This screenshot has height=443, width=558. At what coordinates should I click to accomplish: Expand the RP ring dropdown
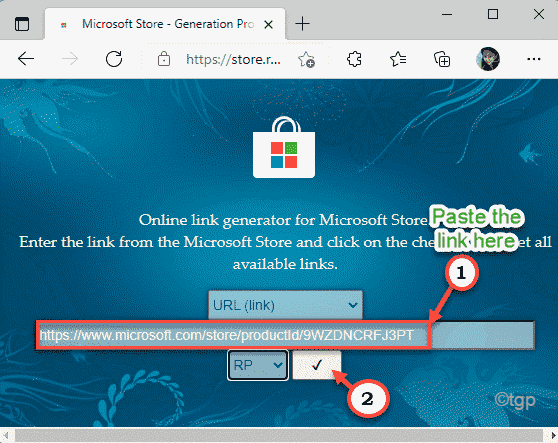click(x=258, y=365)
